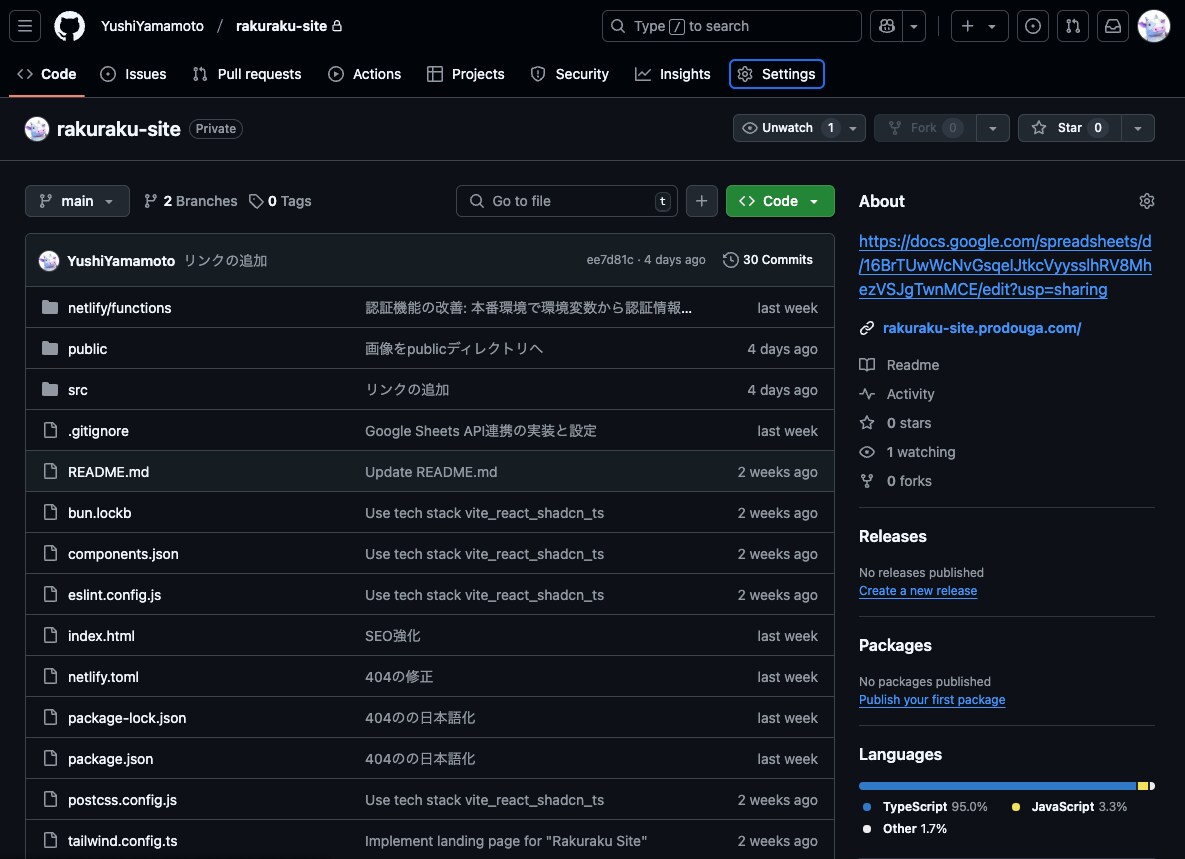Viewport: 1185px width, 859px height.
Task: Open the Actions tab
Action: pos(365,74)
